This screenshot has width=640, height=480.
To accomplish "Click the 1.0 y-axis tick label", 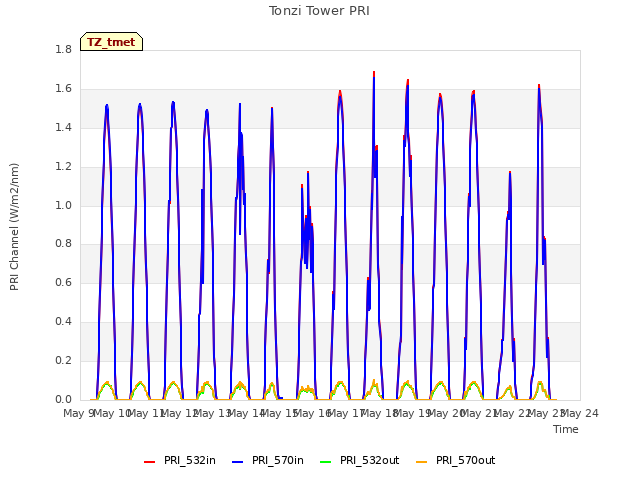I will (x=64, y=205).
